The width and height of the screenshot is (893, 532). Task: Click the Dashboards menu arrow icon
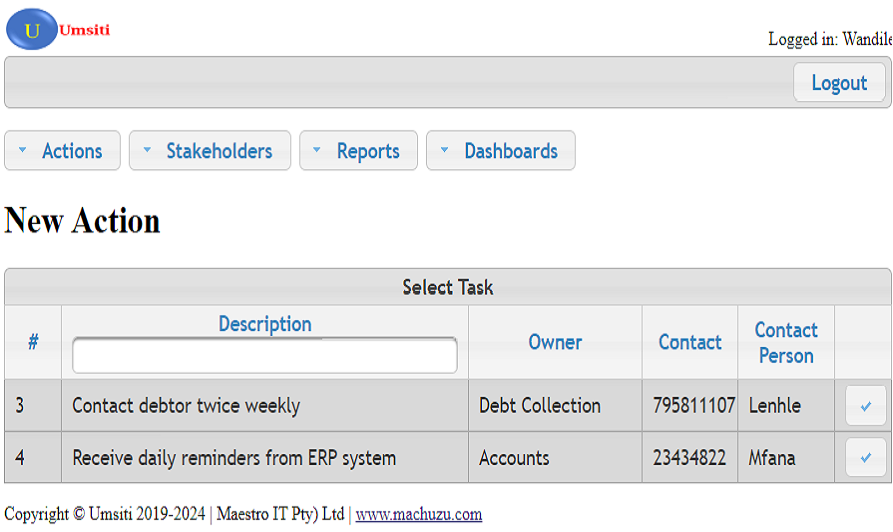(x=444, y=151)
